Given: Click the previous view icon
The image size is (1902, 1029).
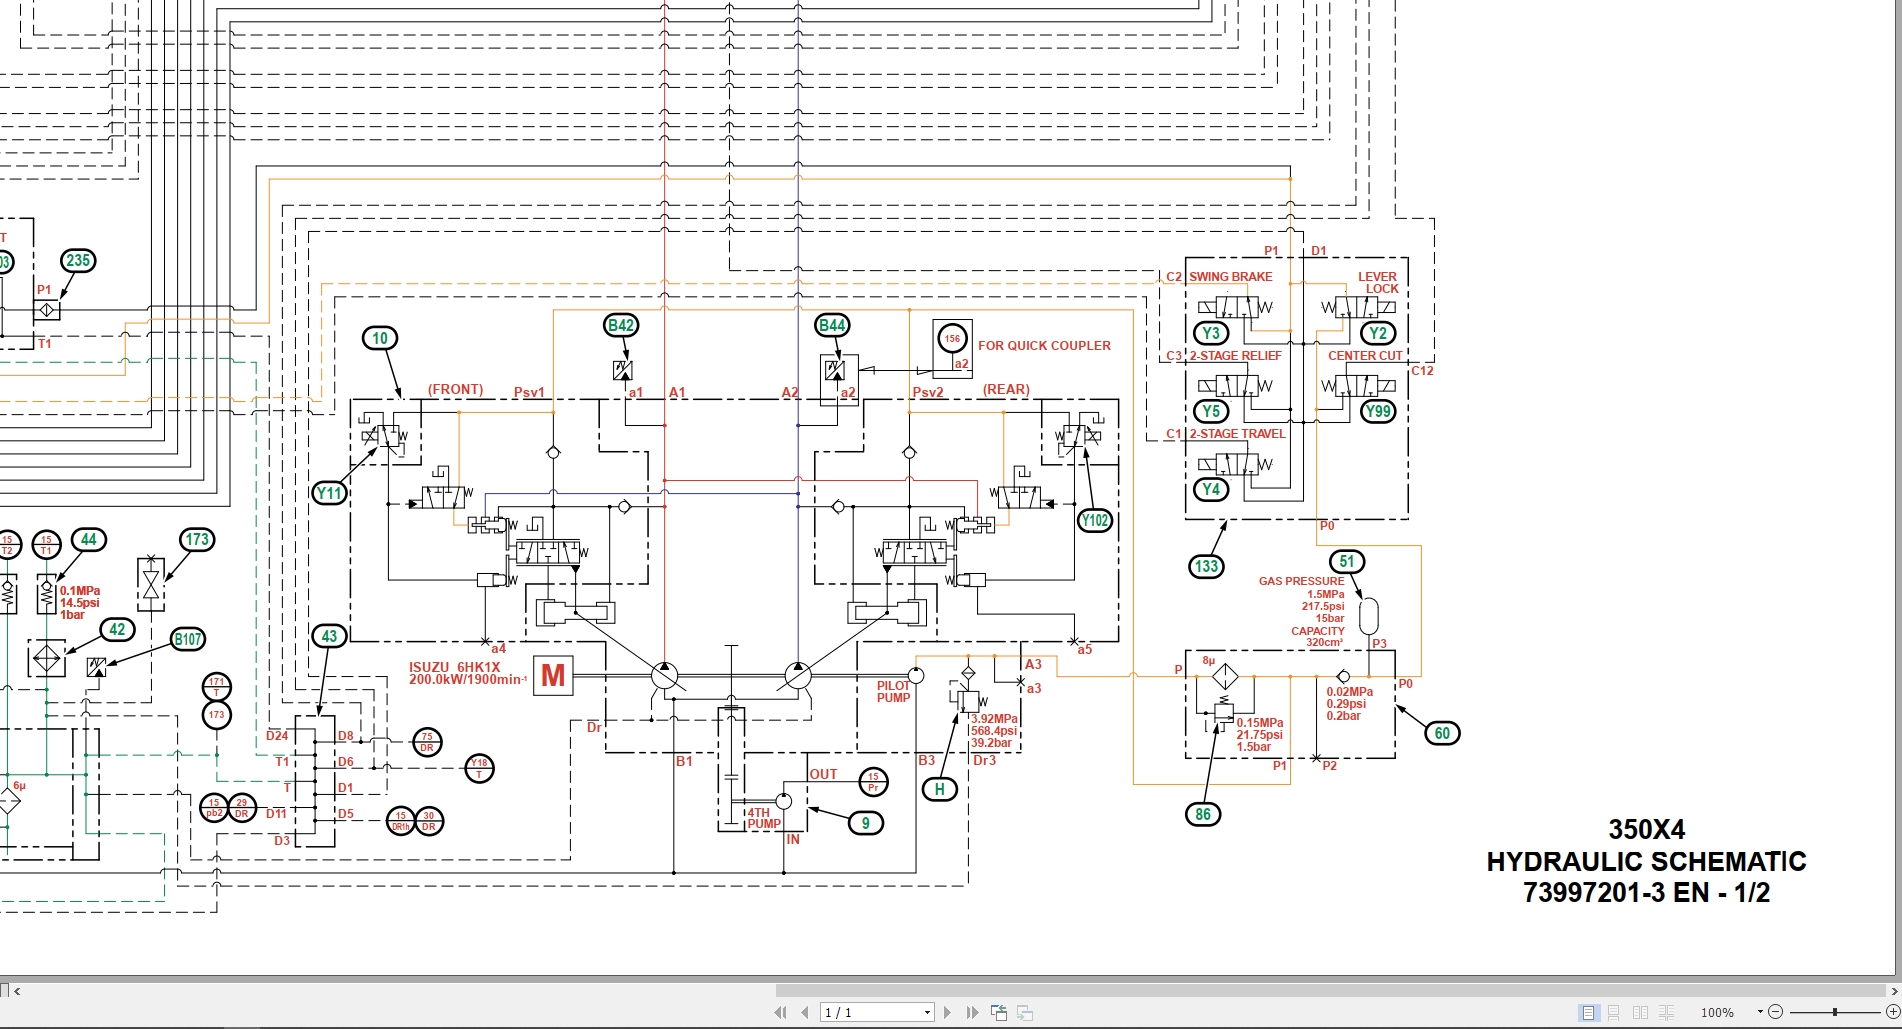Looking at the screenshot, I should click(997, 1012).
